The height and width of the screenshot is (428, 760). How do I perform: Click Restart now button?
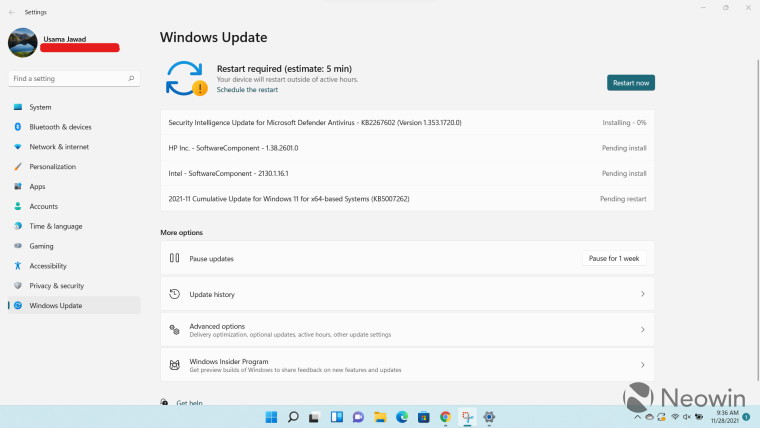(631, 83)
